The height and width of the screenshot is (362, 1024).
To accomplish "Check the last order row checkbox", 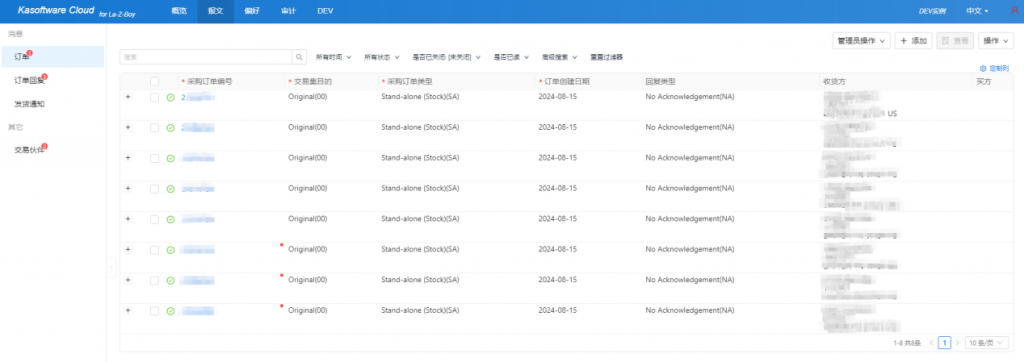I will point(154,311).
